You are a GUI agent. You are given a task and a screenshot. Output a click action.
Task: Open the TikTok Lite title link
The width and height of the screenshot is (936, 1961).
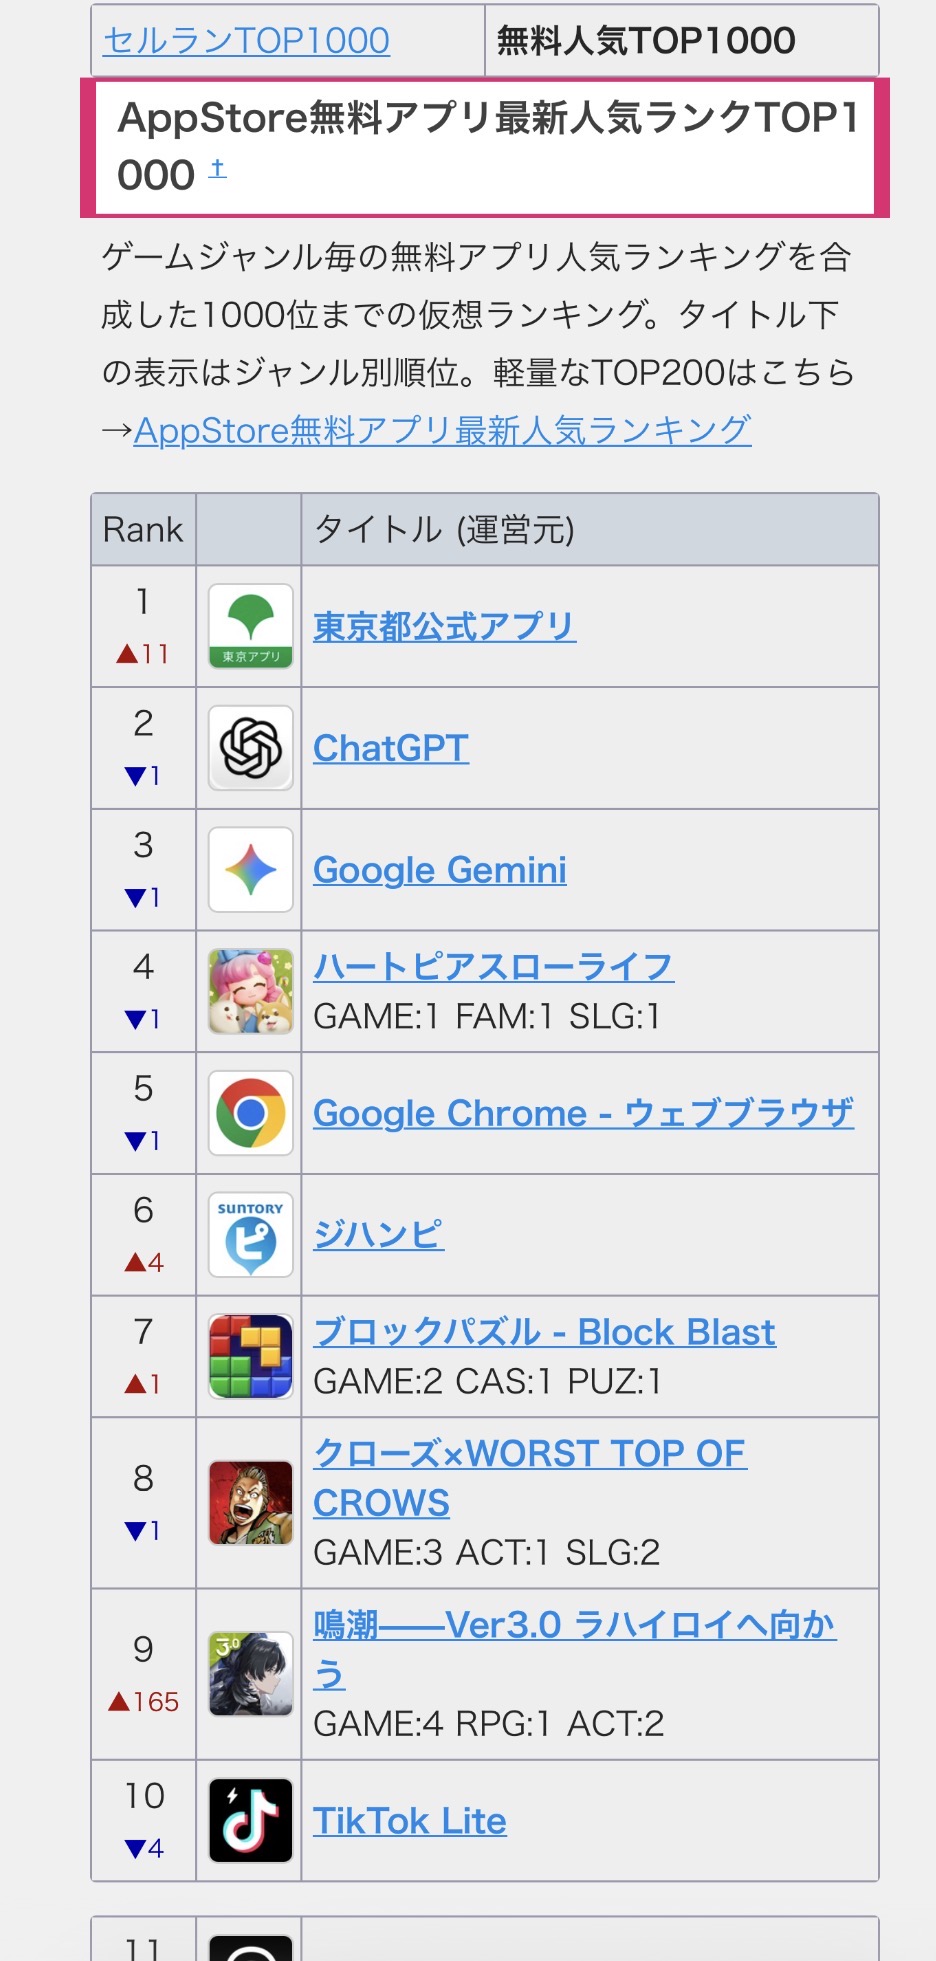(x=409, y=1821)
